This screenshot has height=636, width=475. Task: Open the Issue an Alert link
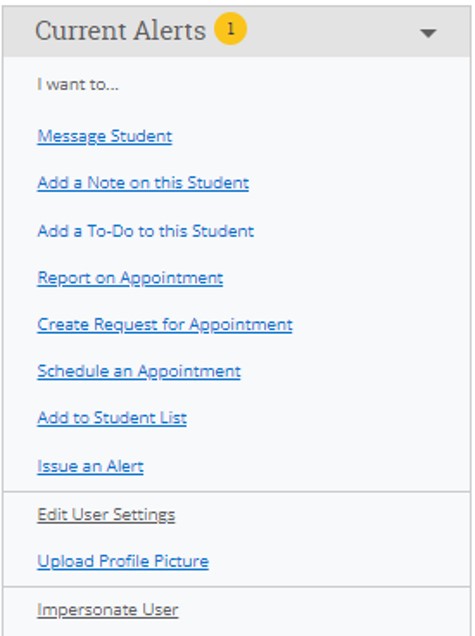point(90,466)
